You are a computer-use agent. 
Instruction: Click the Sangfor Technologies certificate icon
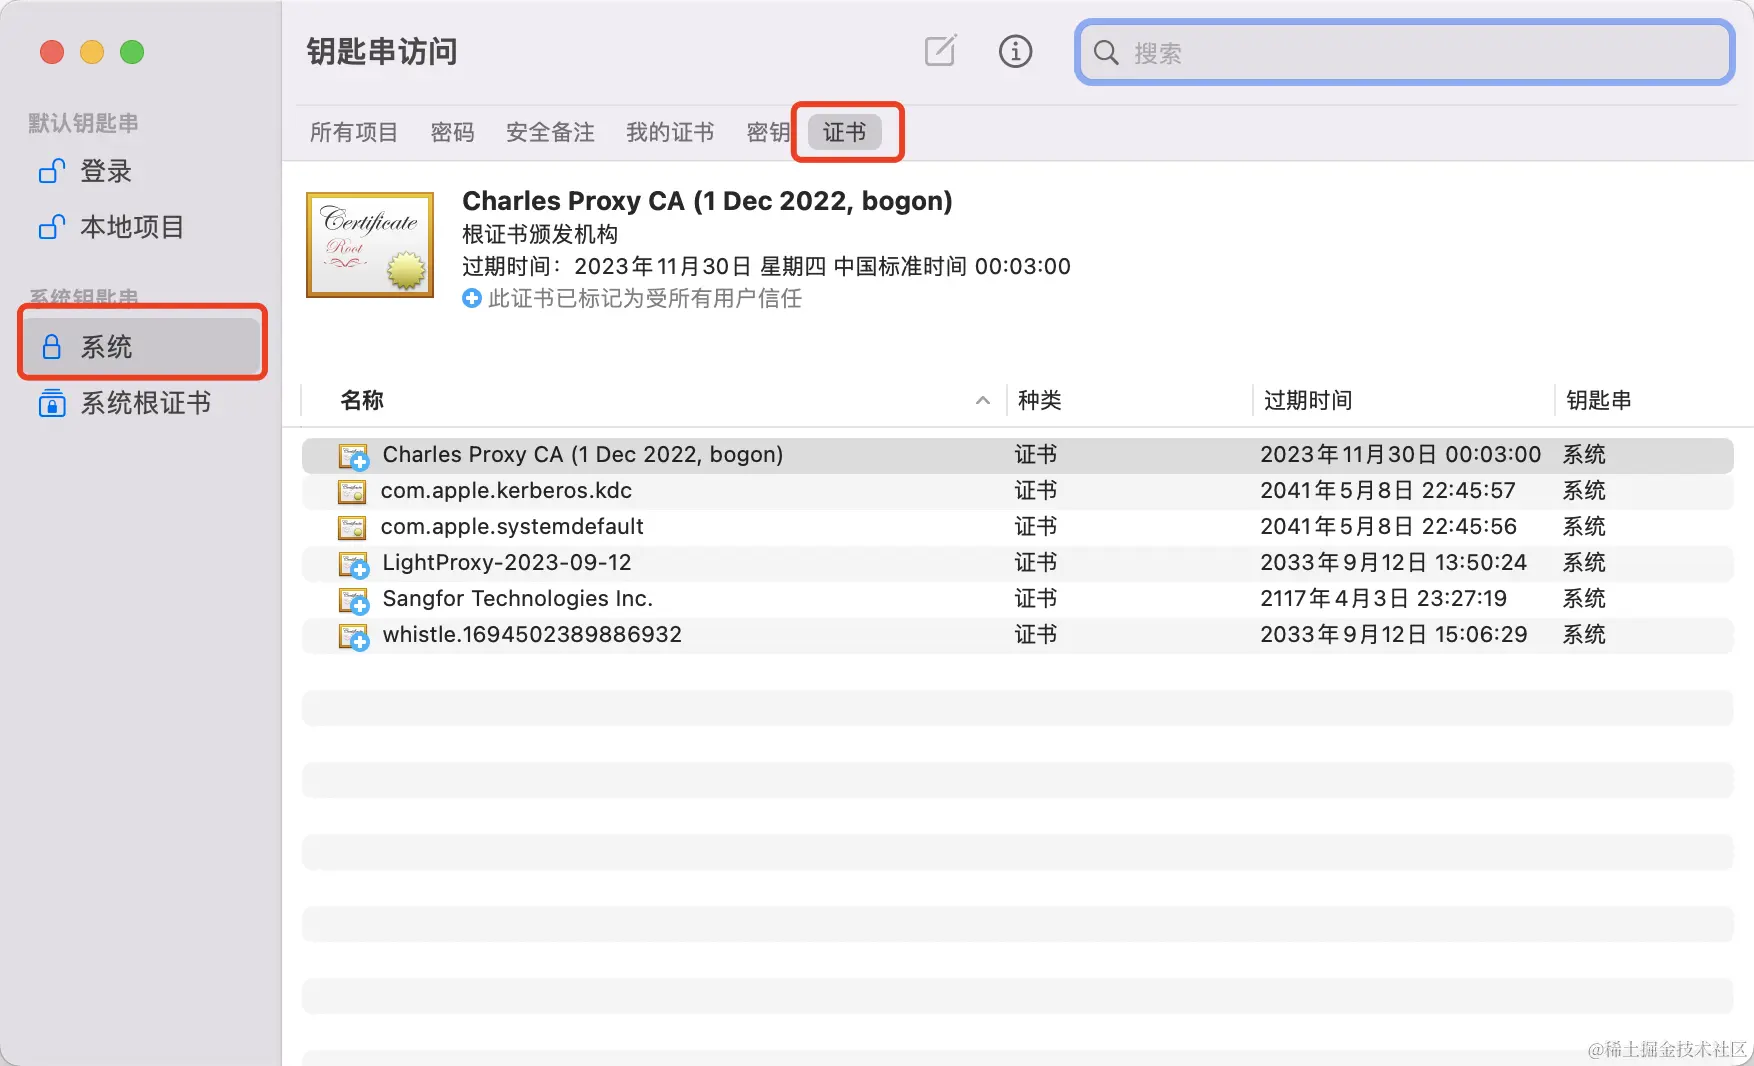point(353,600)
